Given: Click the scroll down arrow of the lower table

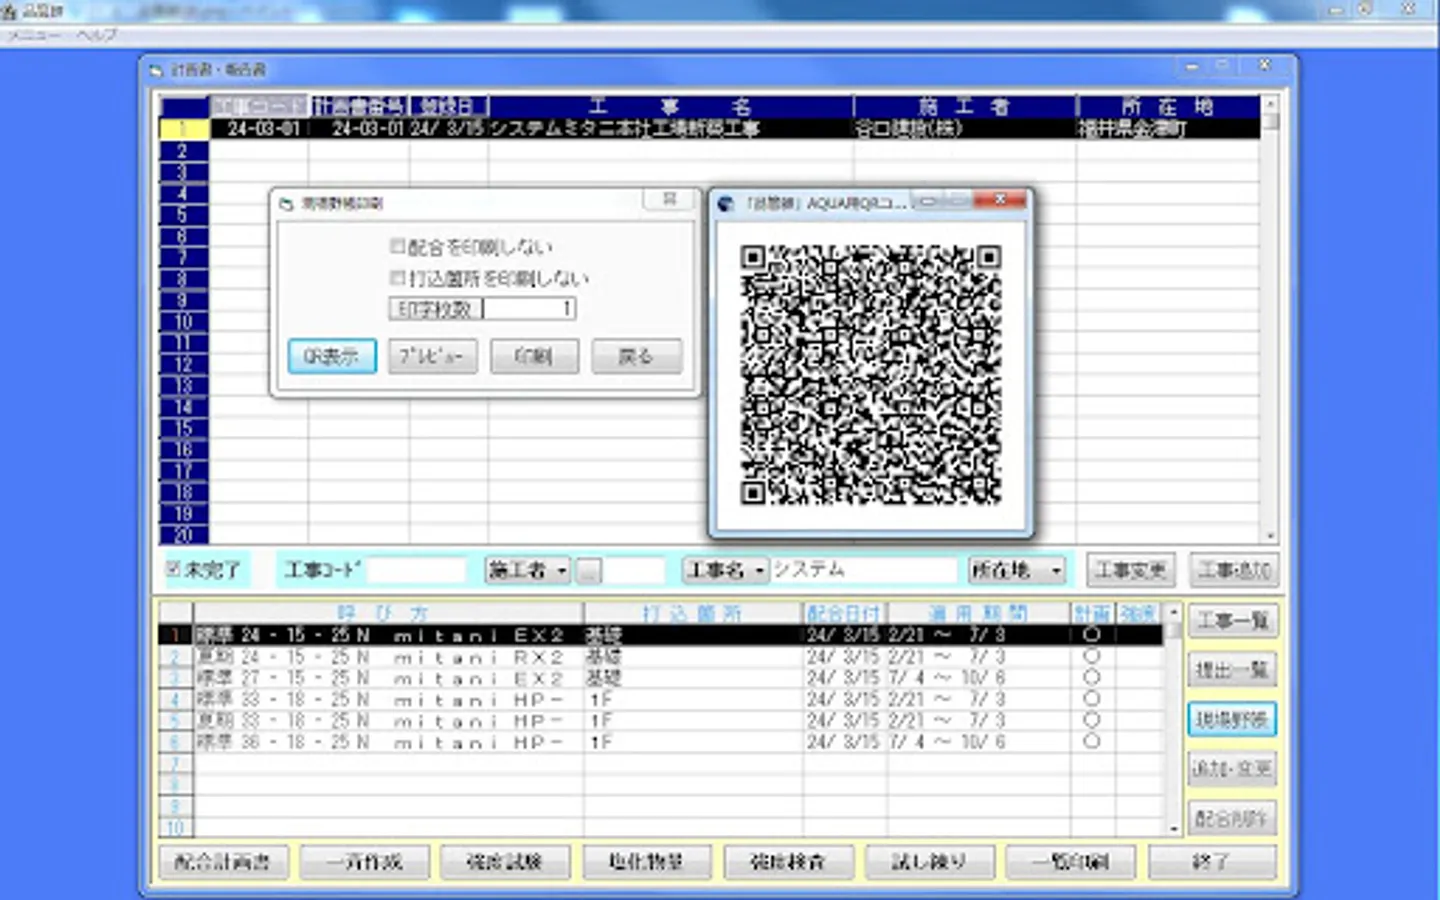Looking at the screenshot, I should (x=1174, y=829).
